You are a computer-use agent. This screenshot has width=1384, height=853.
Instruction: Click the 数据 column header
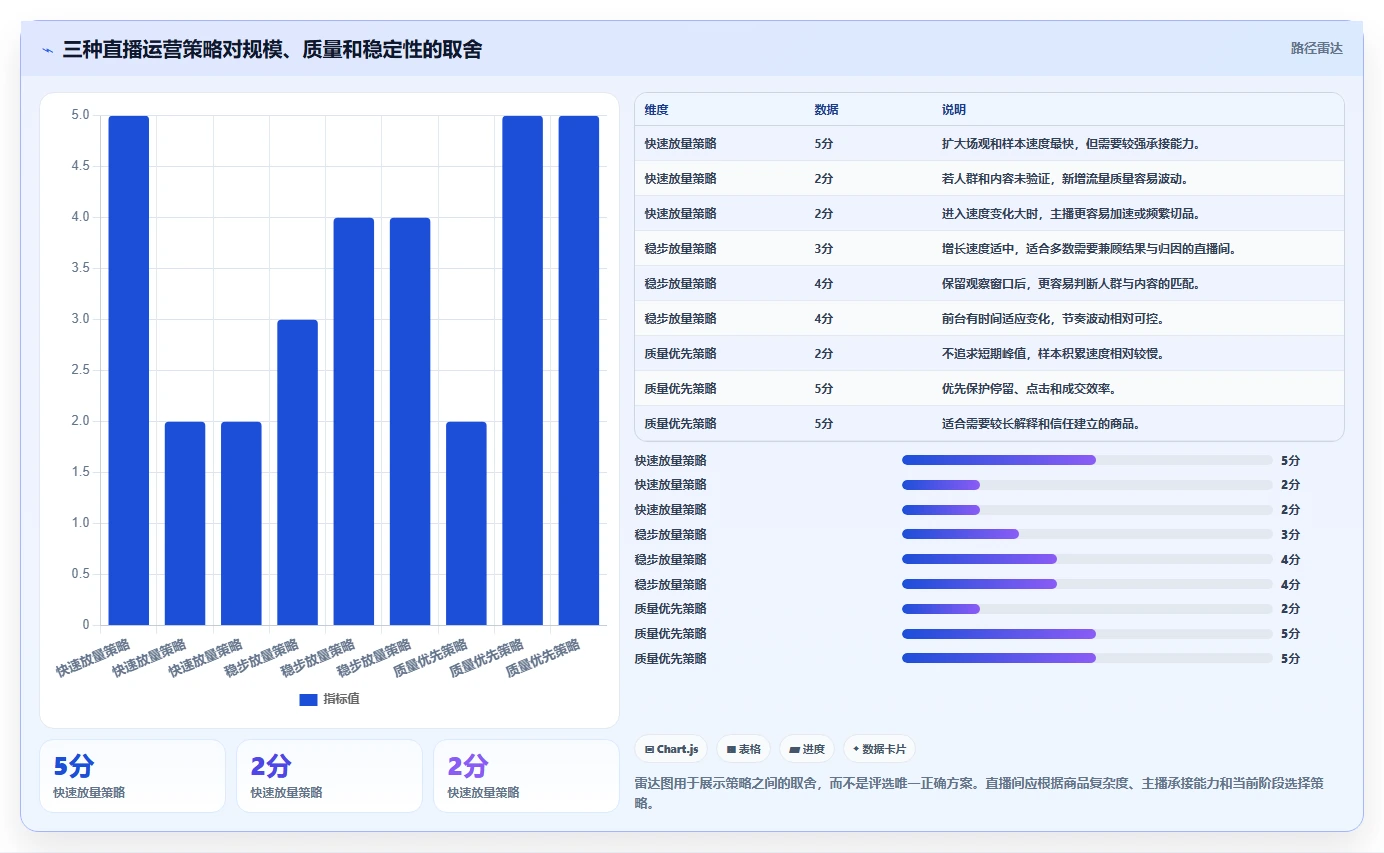pos(826,110)
